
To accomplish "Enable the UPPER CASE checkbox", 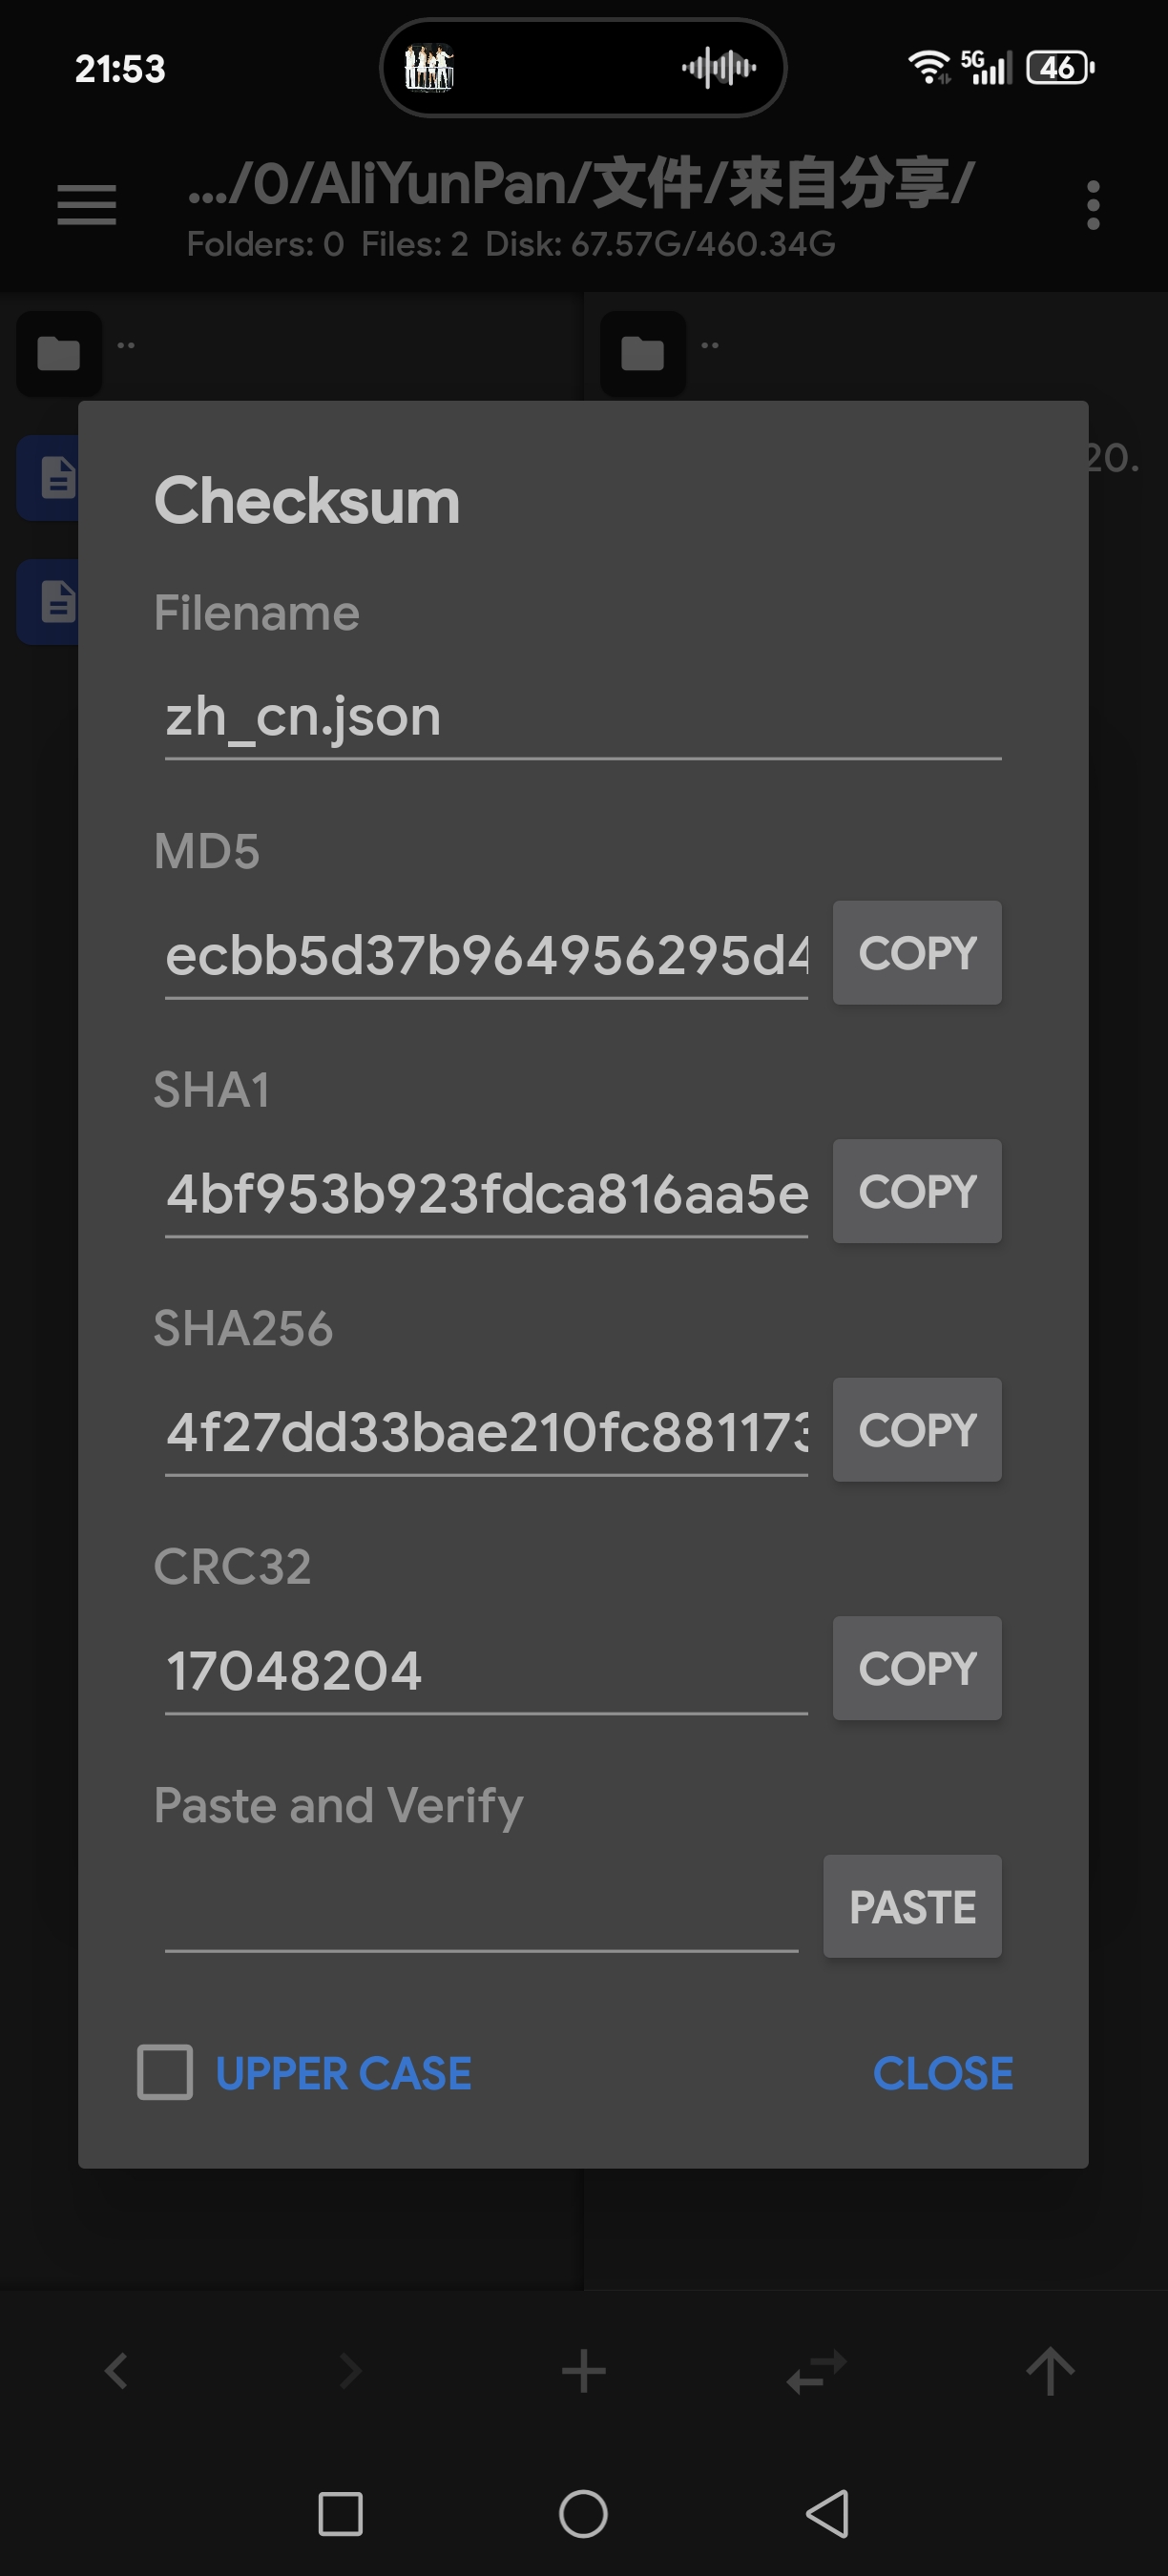I will [165, 2072].
